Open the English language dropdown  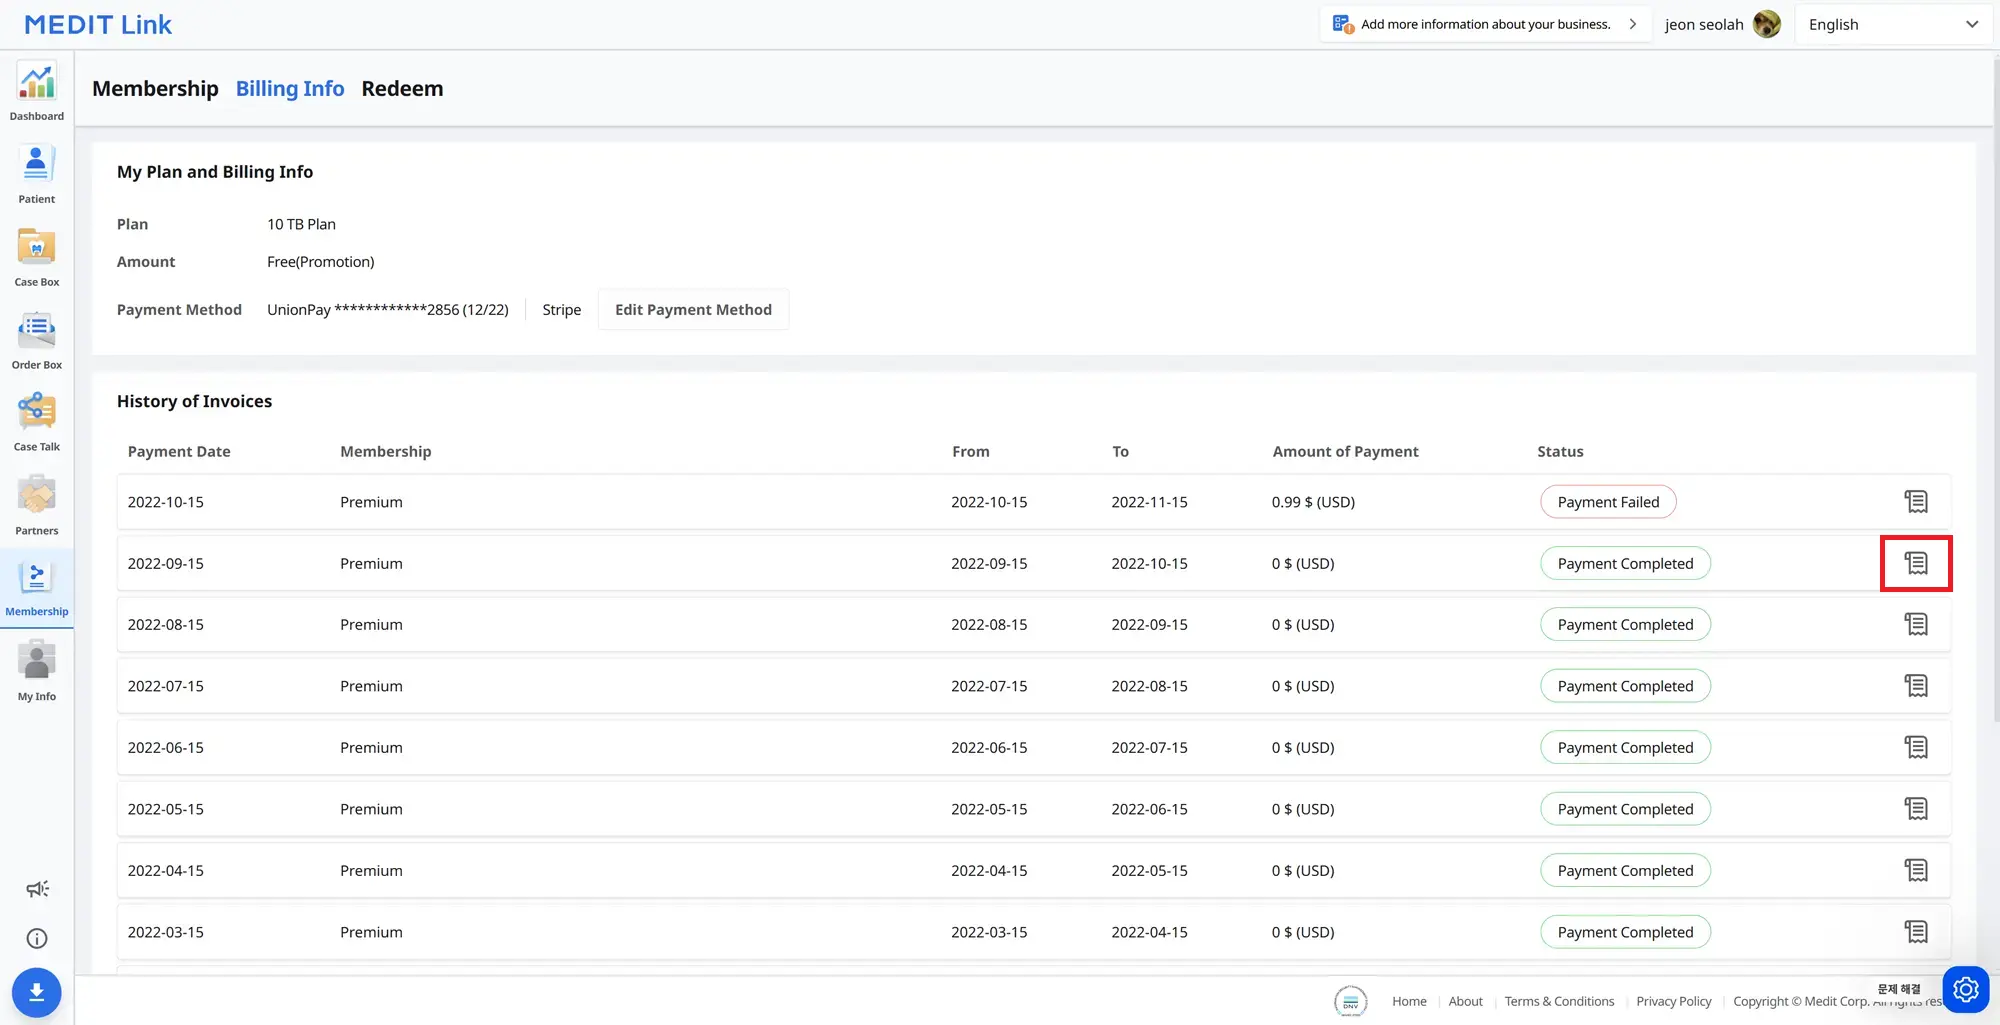[x=1893, y=24]
